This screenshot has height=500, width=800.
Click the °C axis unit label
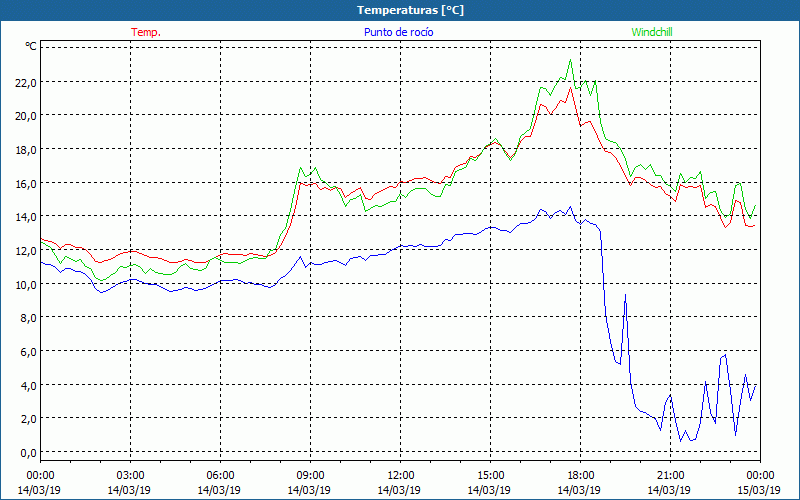[31, 46]
